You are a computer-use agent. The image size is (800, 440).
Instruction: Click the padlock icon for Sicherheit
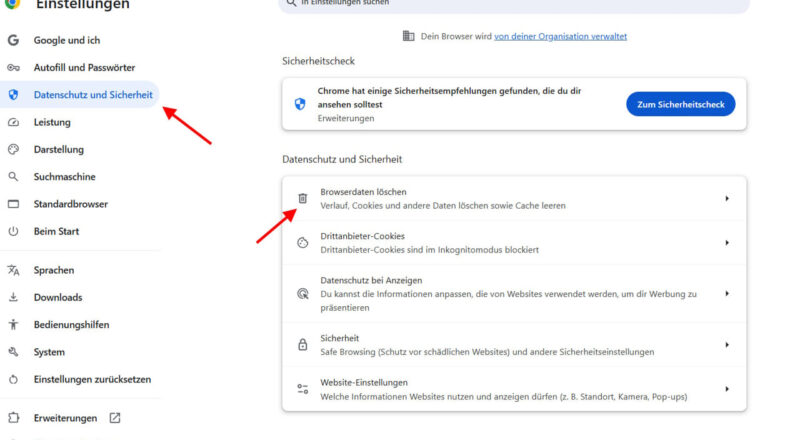pyautogui.click(x=303, y=345)
